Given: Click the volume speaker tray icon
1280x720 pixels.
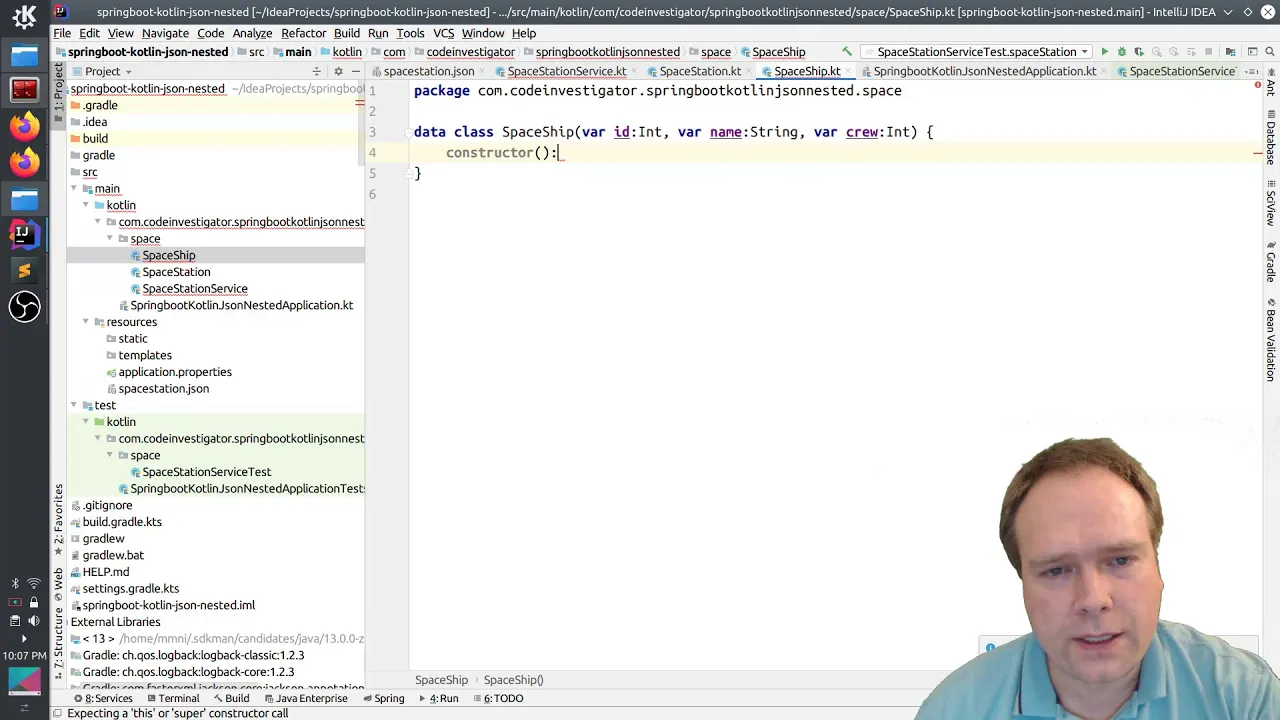Looking at the screenshot, I should tap(34, 620).
